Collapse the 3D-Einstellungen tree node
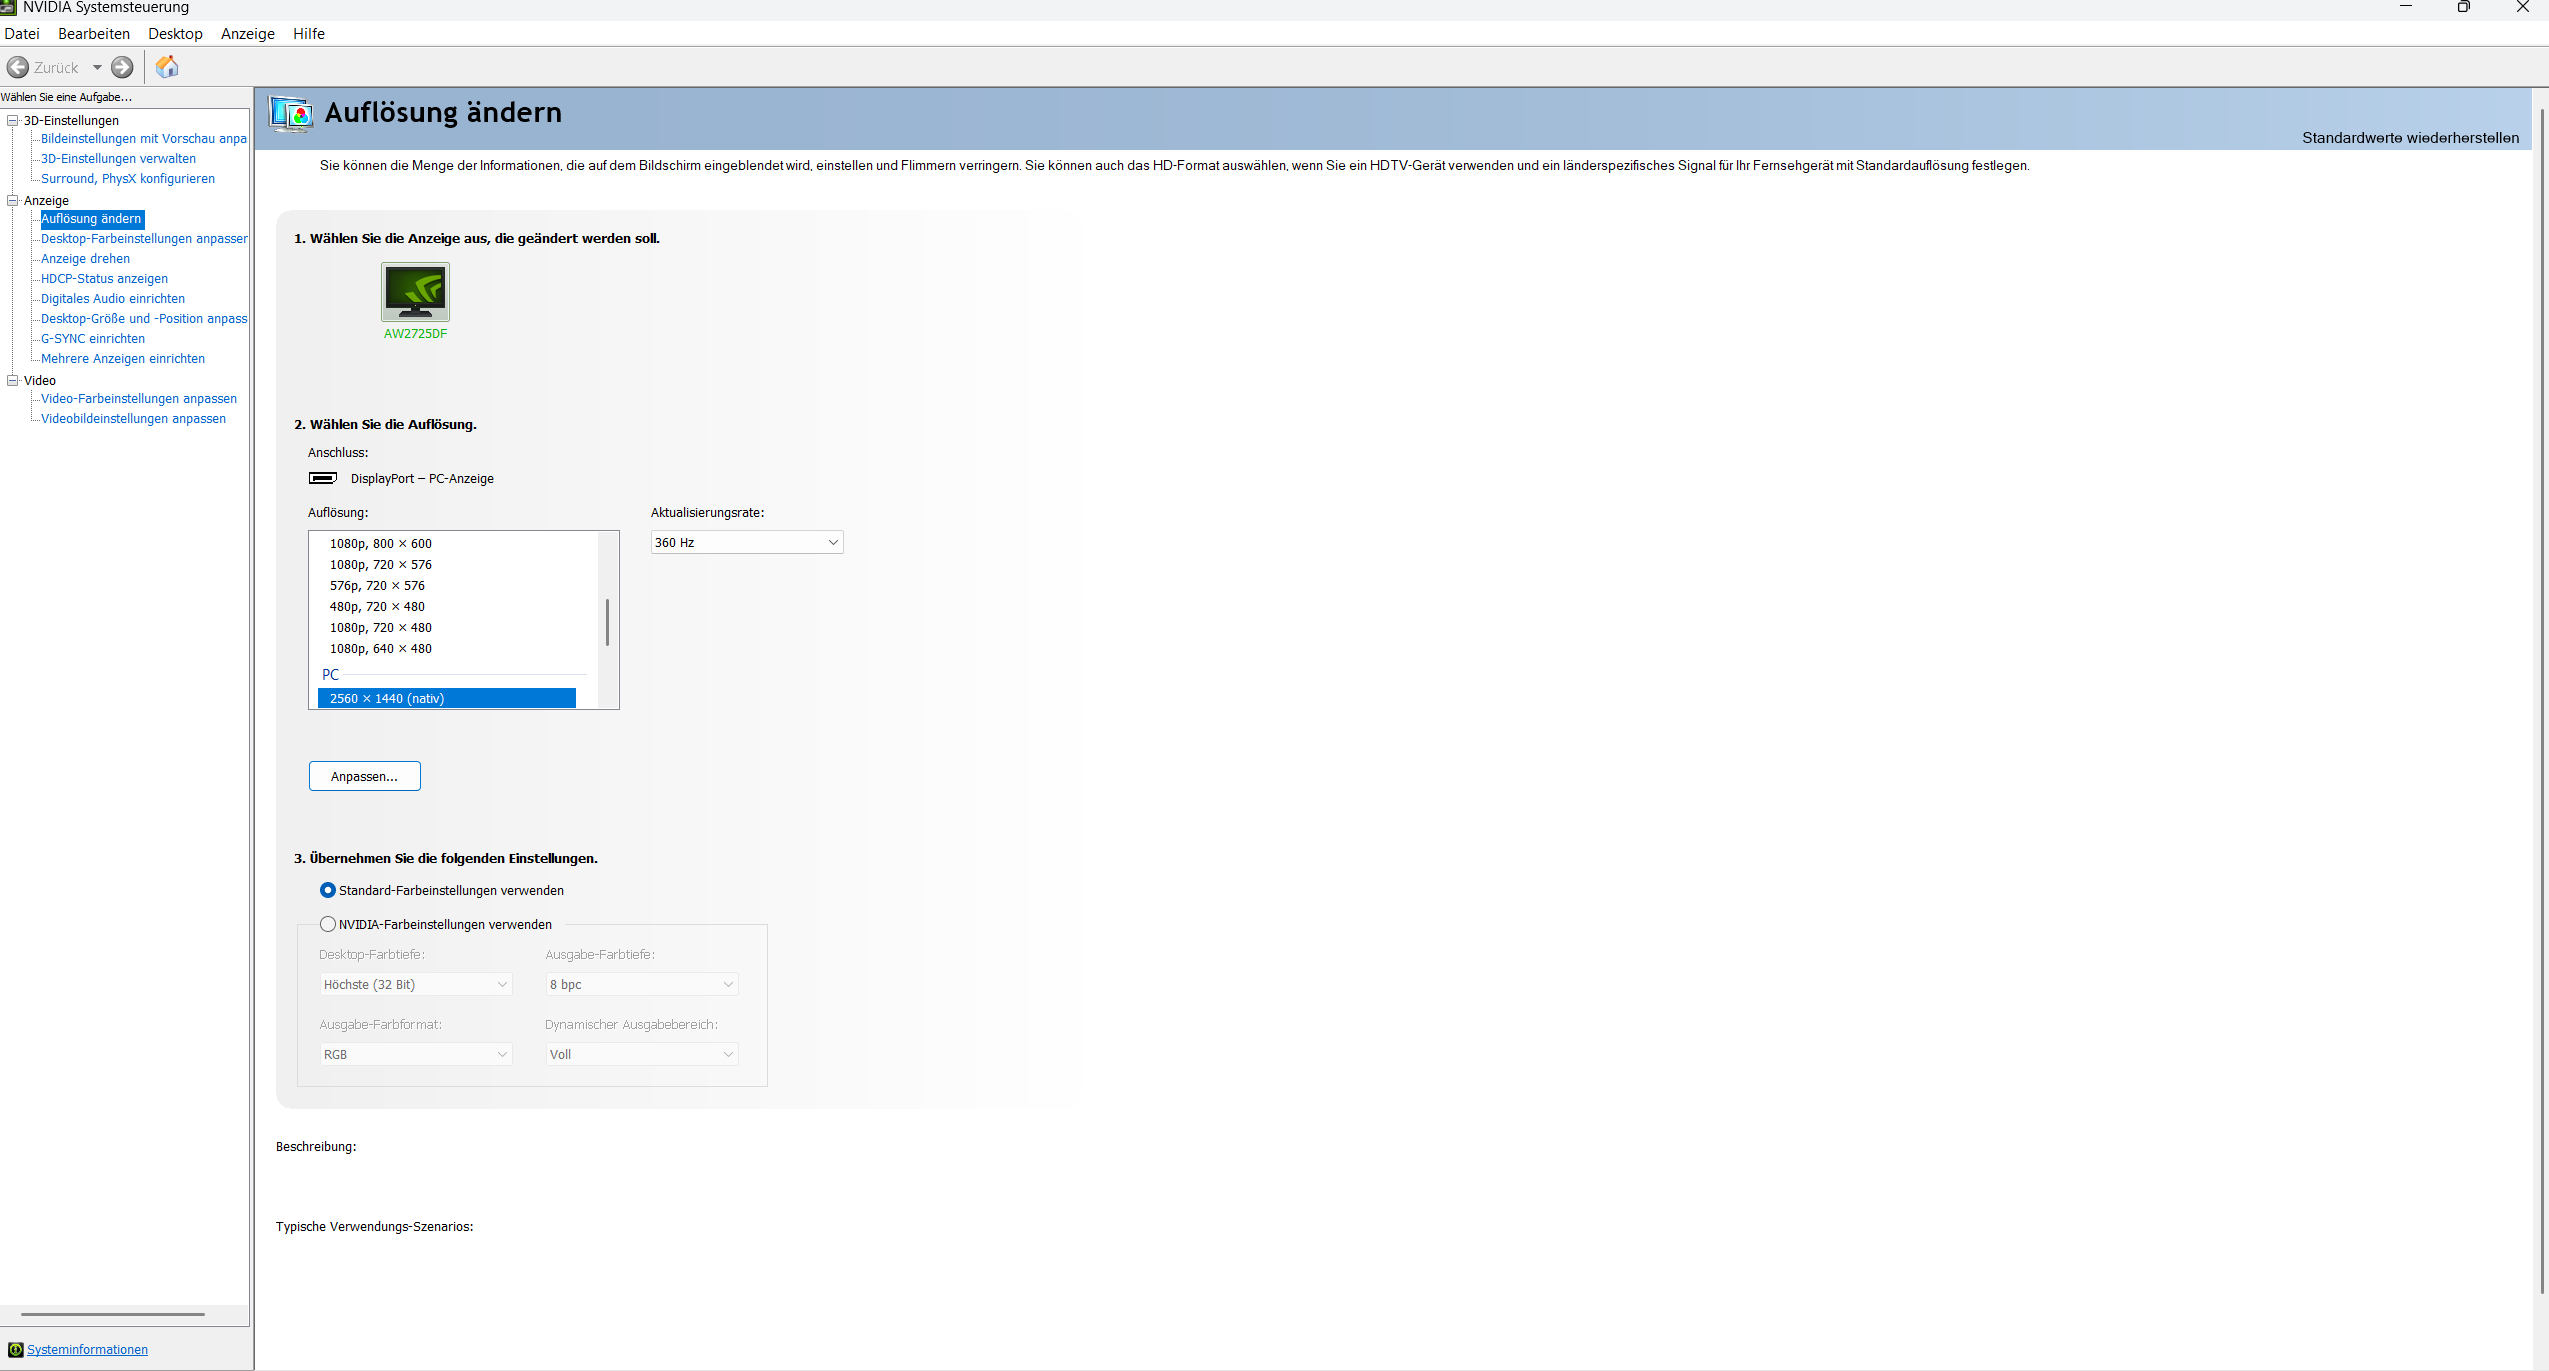The height and width of the screenshot is (1371, 2549). click(x=13, y=120)
